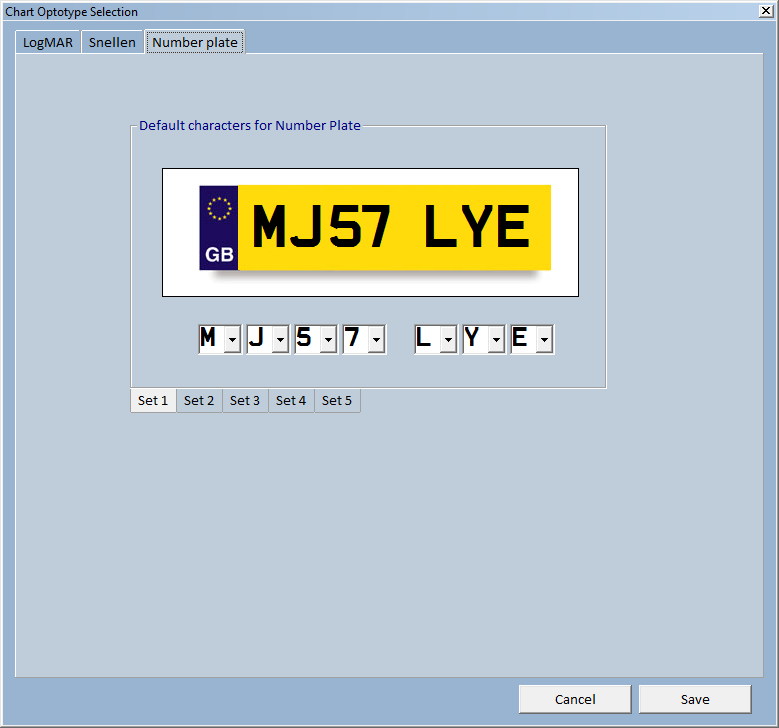The image size is (779, 728).
Task: Expand the dropdown arrow for character E
Action: (x=545, y=339)
